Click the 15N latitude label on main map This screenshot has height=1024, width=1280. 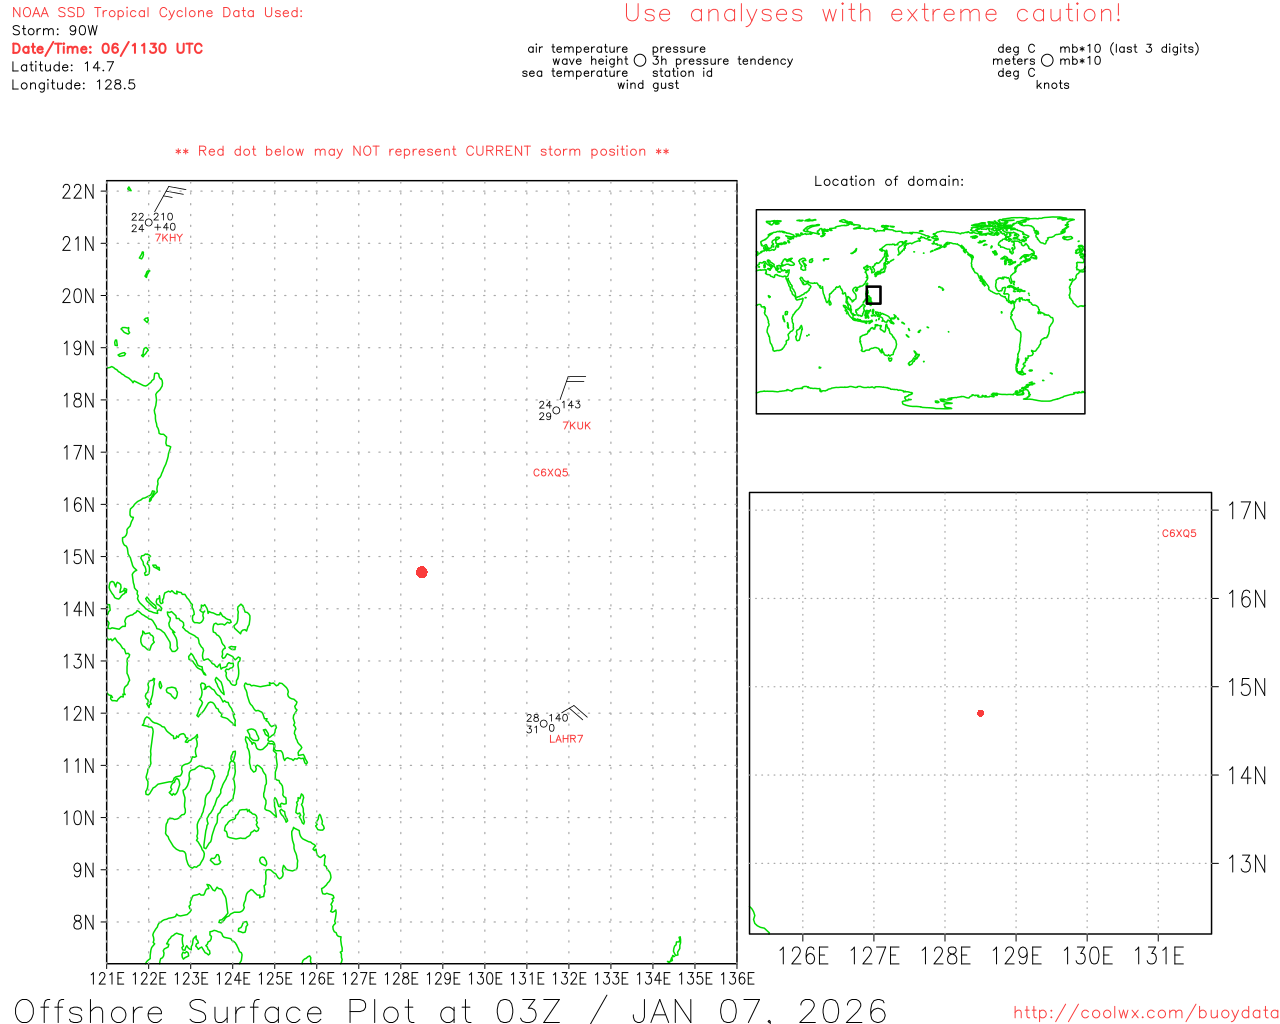(79, 557)
